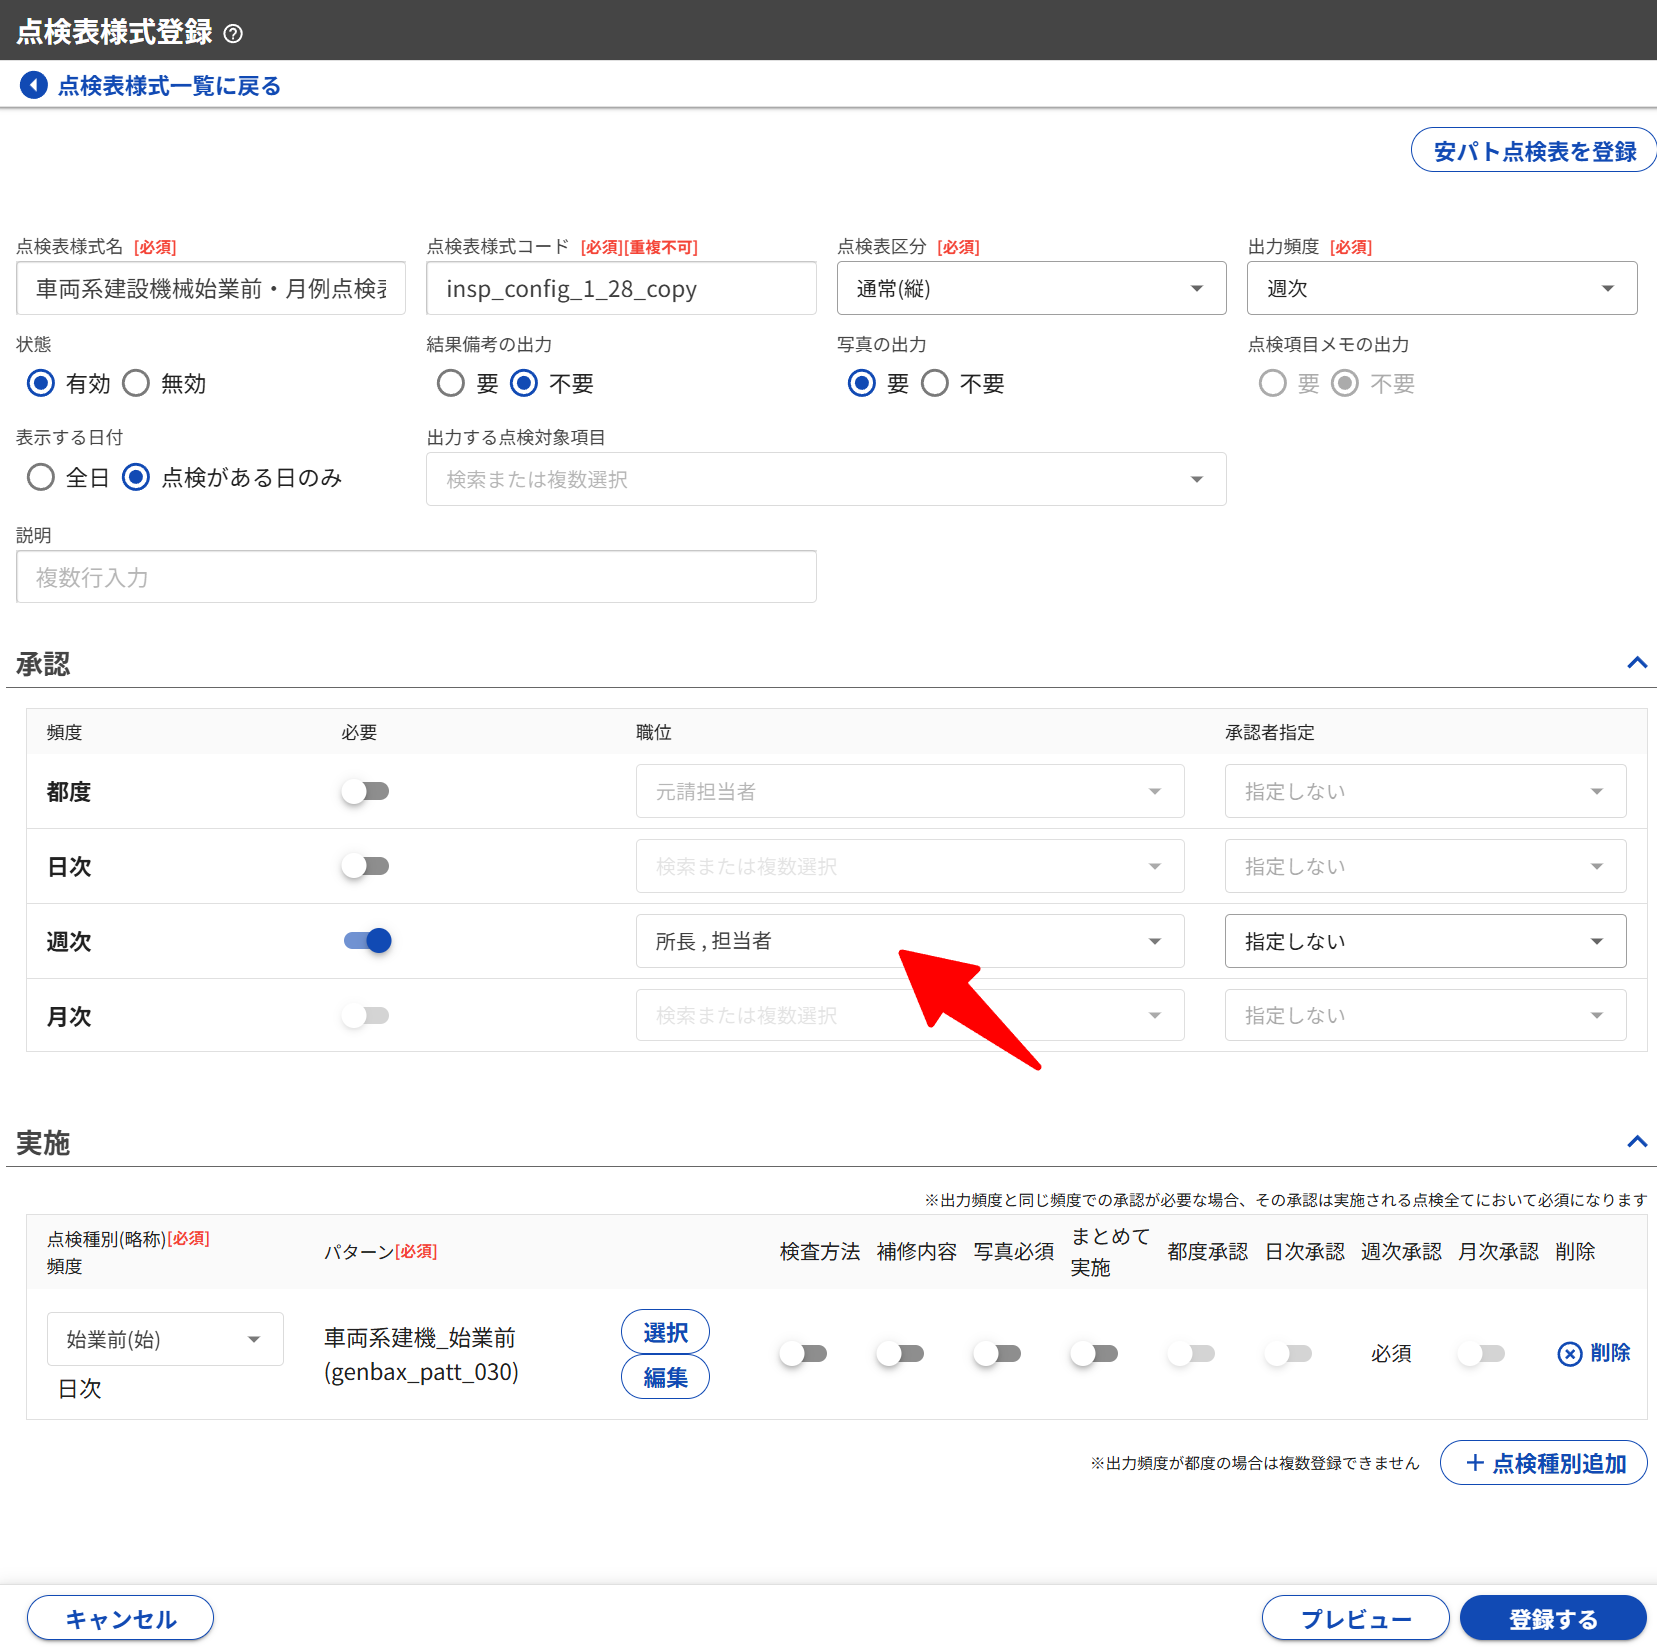Click 編集 button for pattern
The width and height of the screenshot is (1657, 1647).
665,1377
